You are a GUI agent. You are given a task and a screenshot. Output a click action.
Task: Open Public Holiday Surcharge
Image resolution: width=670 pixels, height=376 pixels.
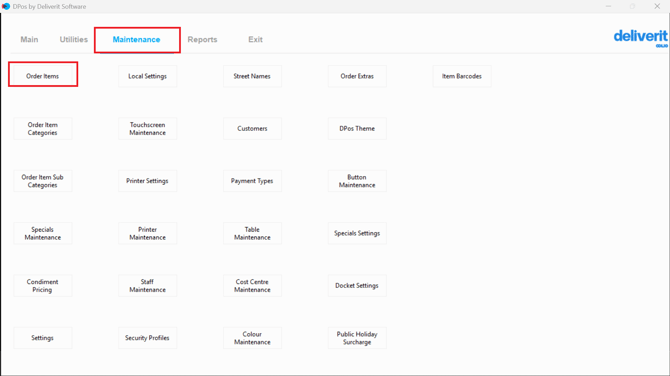pos(357,338)
